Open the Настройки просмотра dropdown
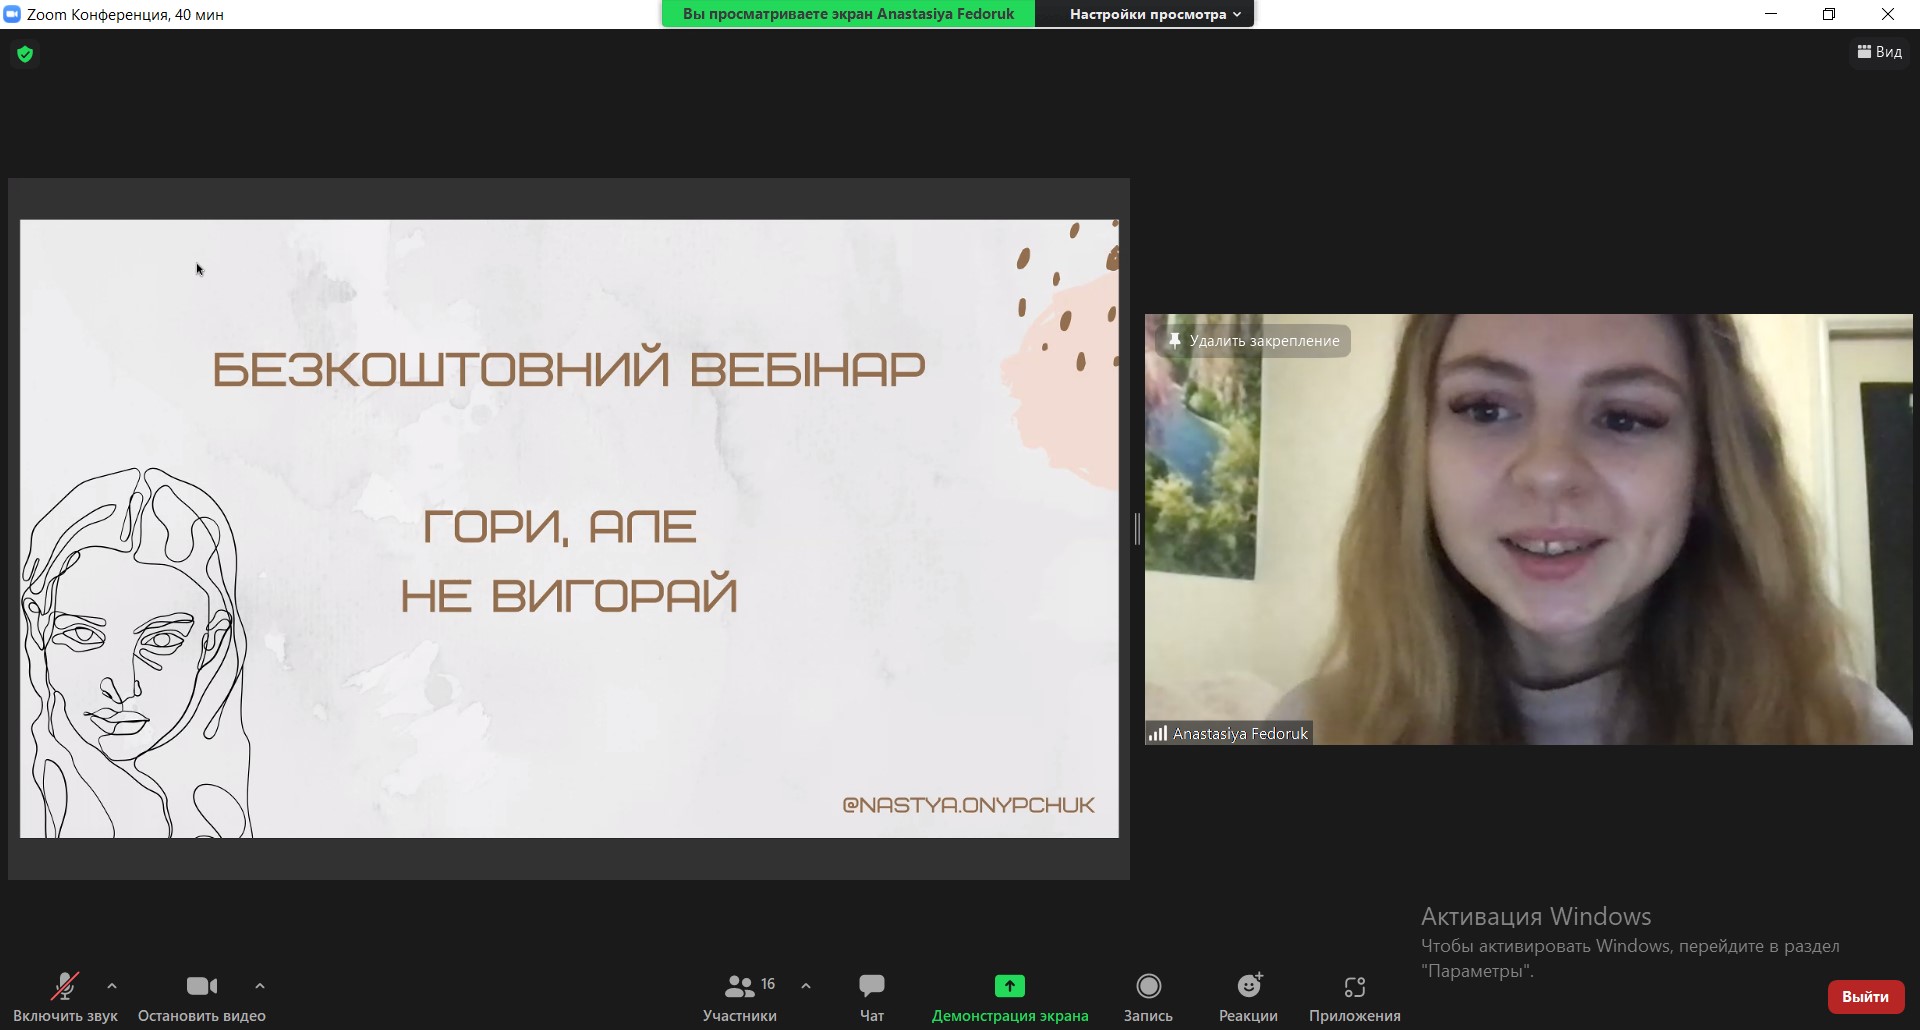Image resolution: width=1920 pixels, height=1030 pixels. (1154, 14)
